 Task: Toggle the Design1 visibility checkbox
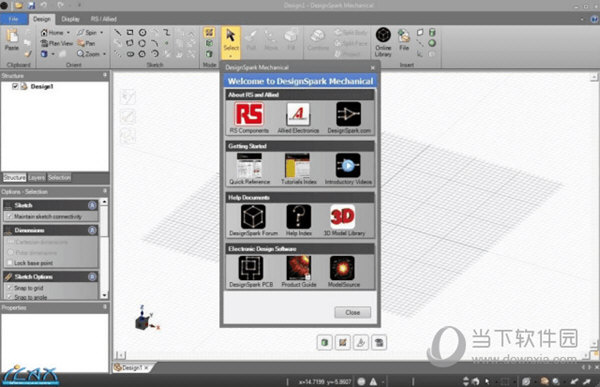(x=15, y=86)
